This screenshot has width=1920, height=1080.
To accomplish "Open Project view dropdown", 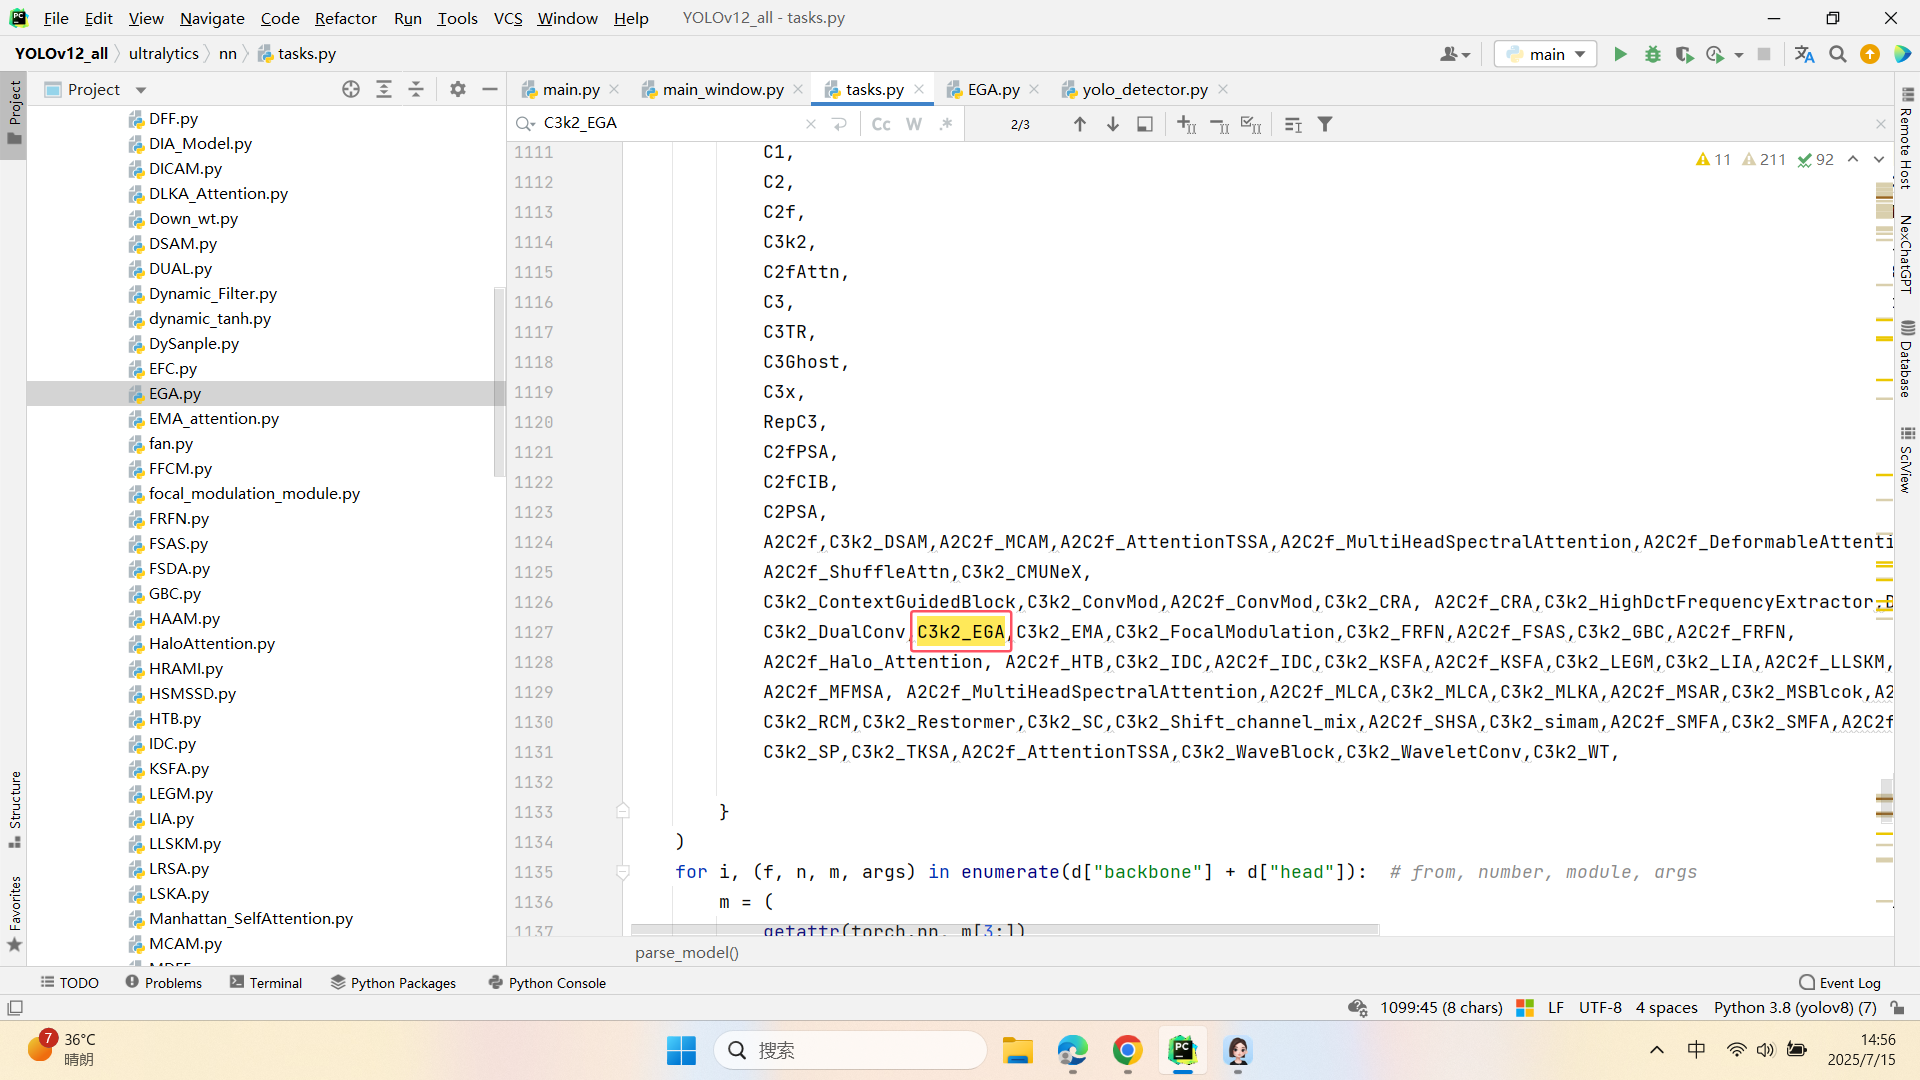I will point(141,89).
